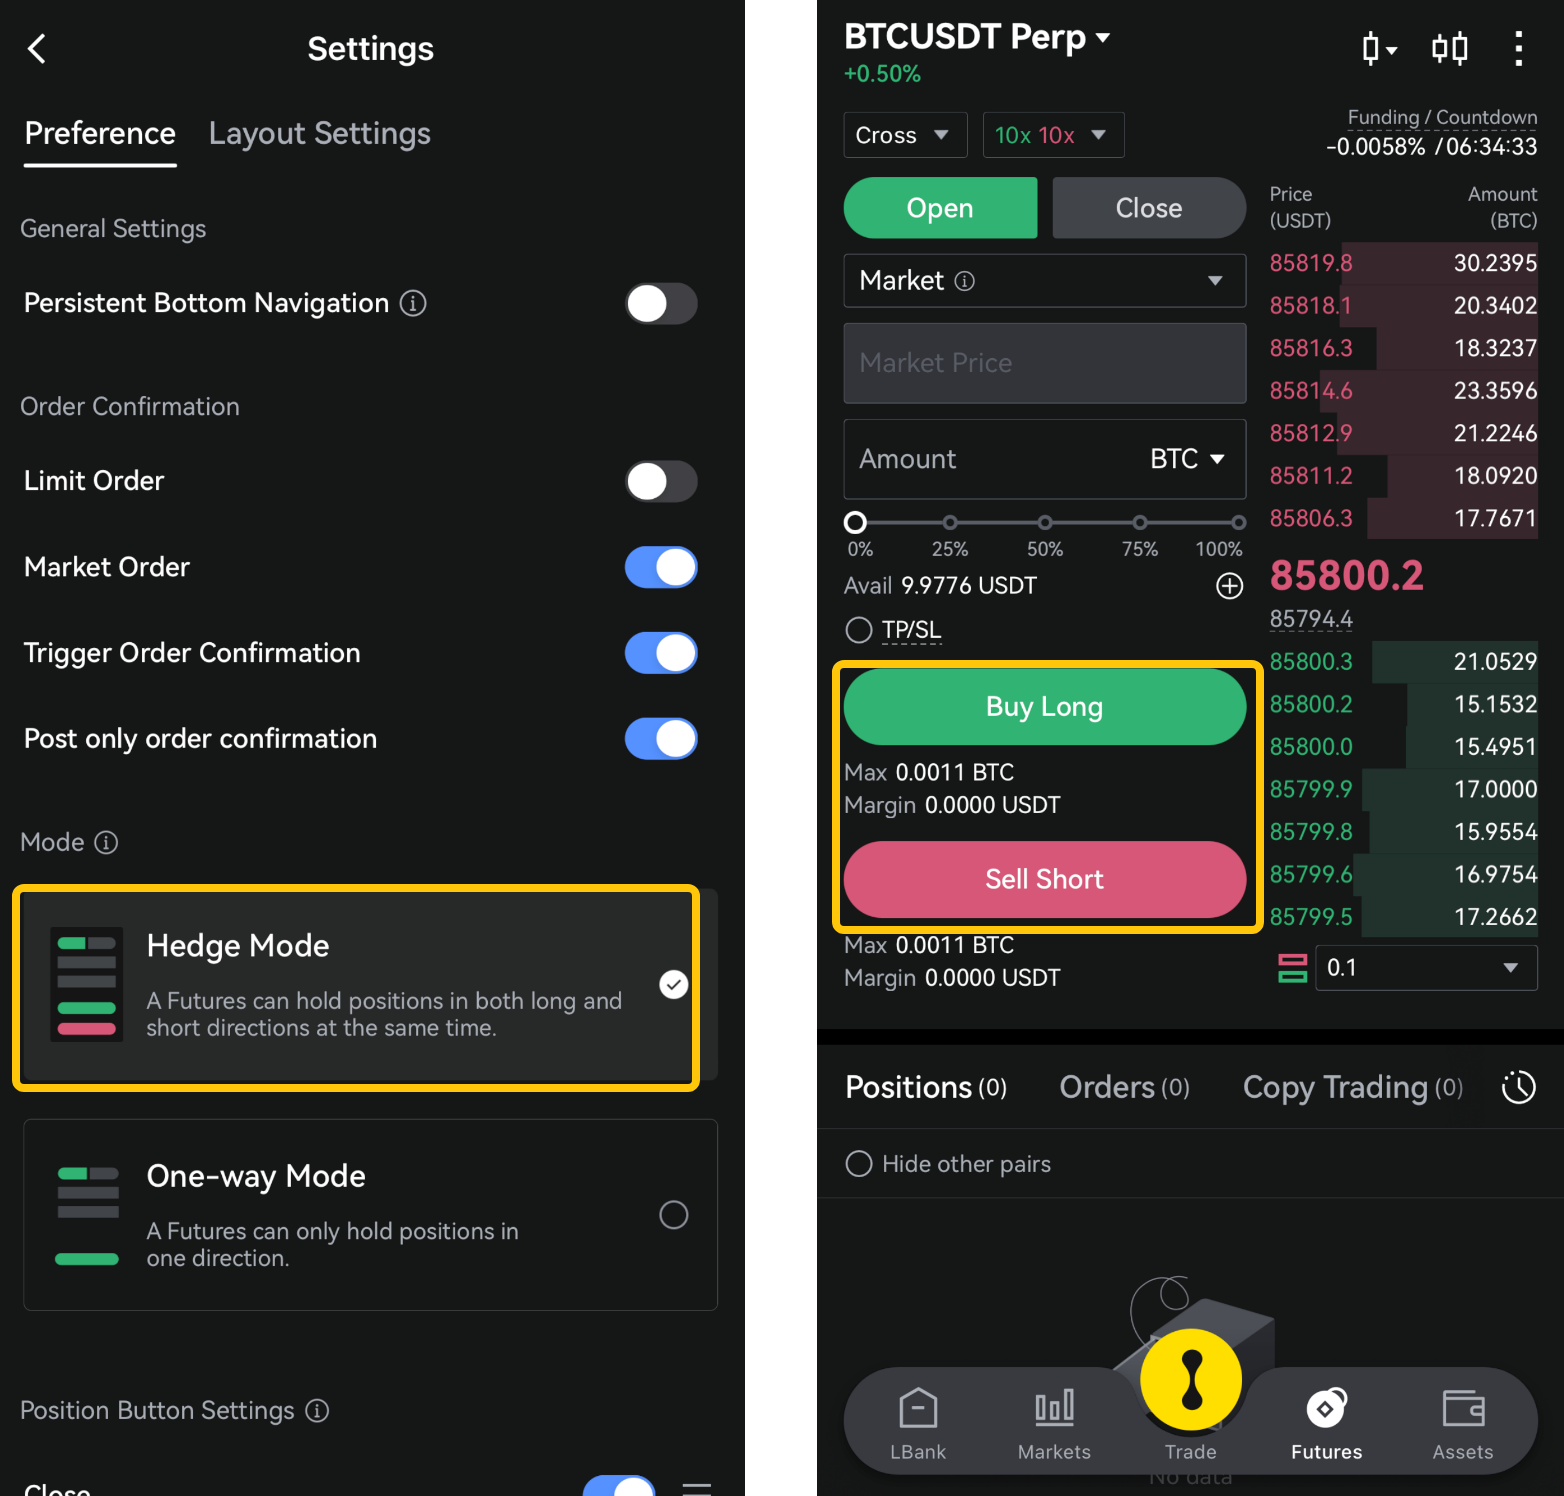
Task: Open the Assets wallet tab
Action: pyautogui.click(x=1463, y=1423)
